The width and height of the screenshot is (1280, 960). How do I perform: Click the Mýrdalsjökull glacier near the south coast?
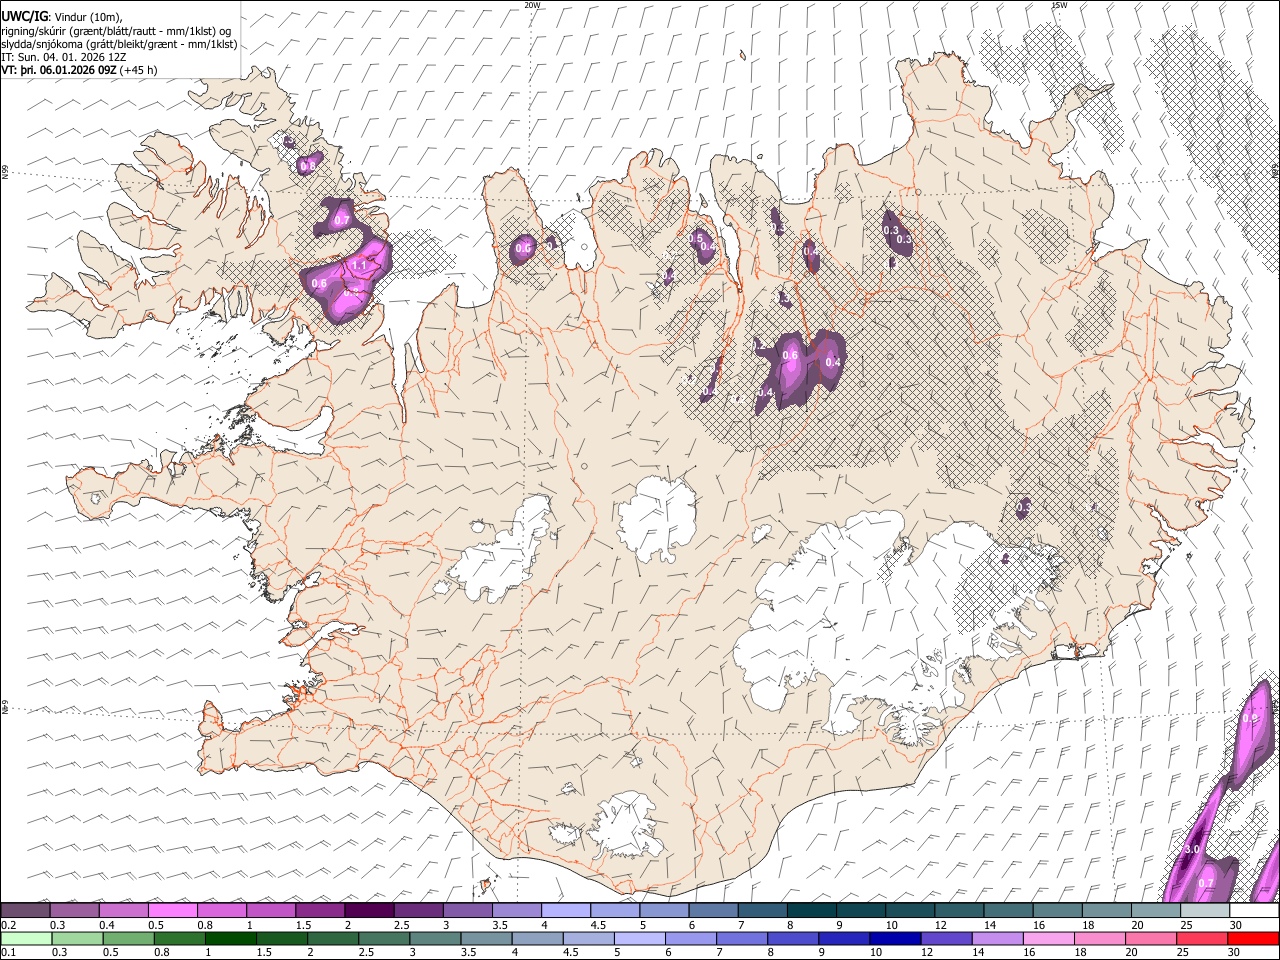click(x=627, y=825)
